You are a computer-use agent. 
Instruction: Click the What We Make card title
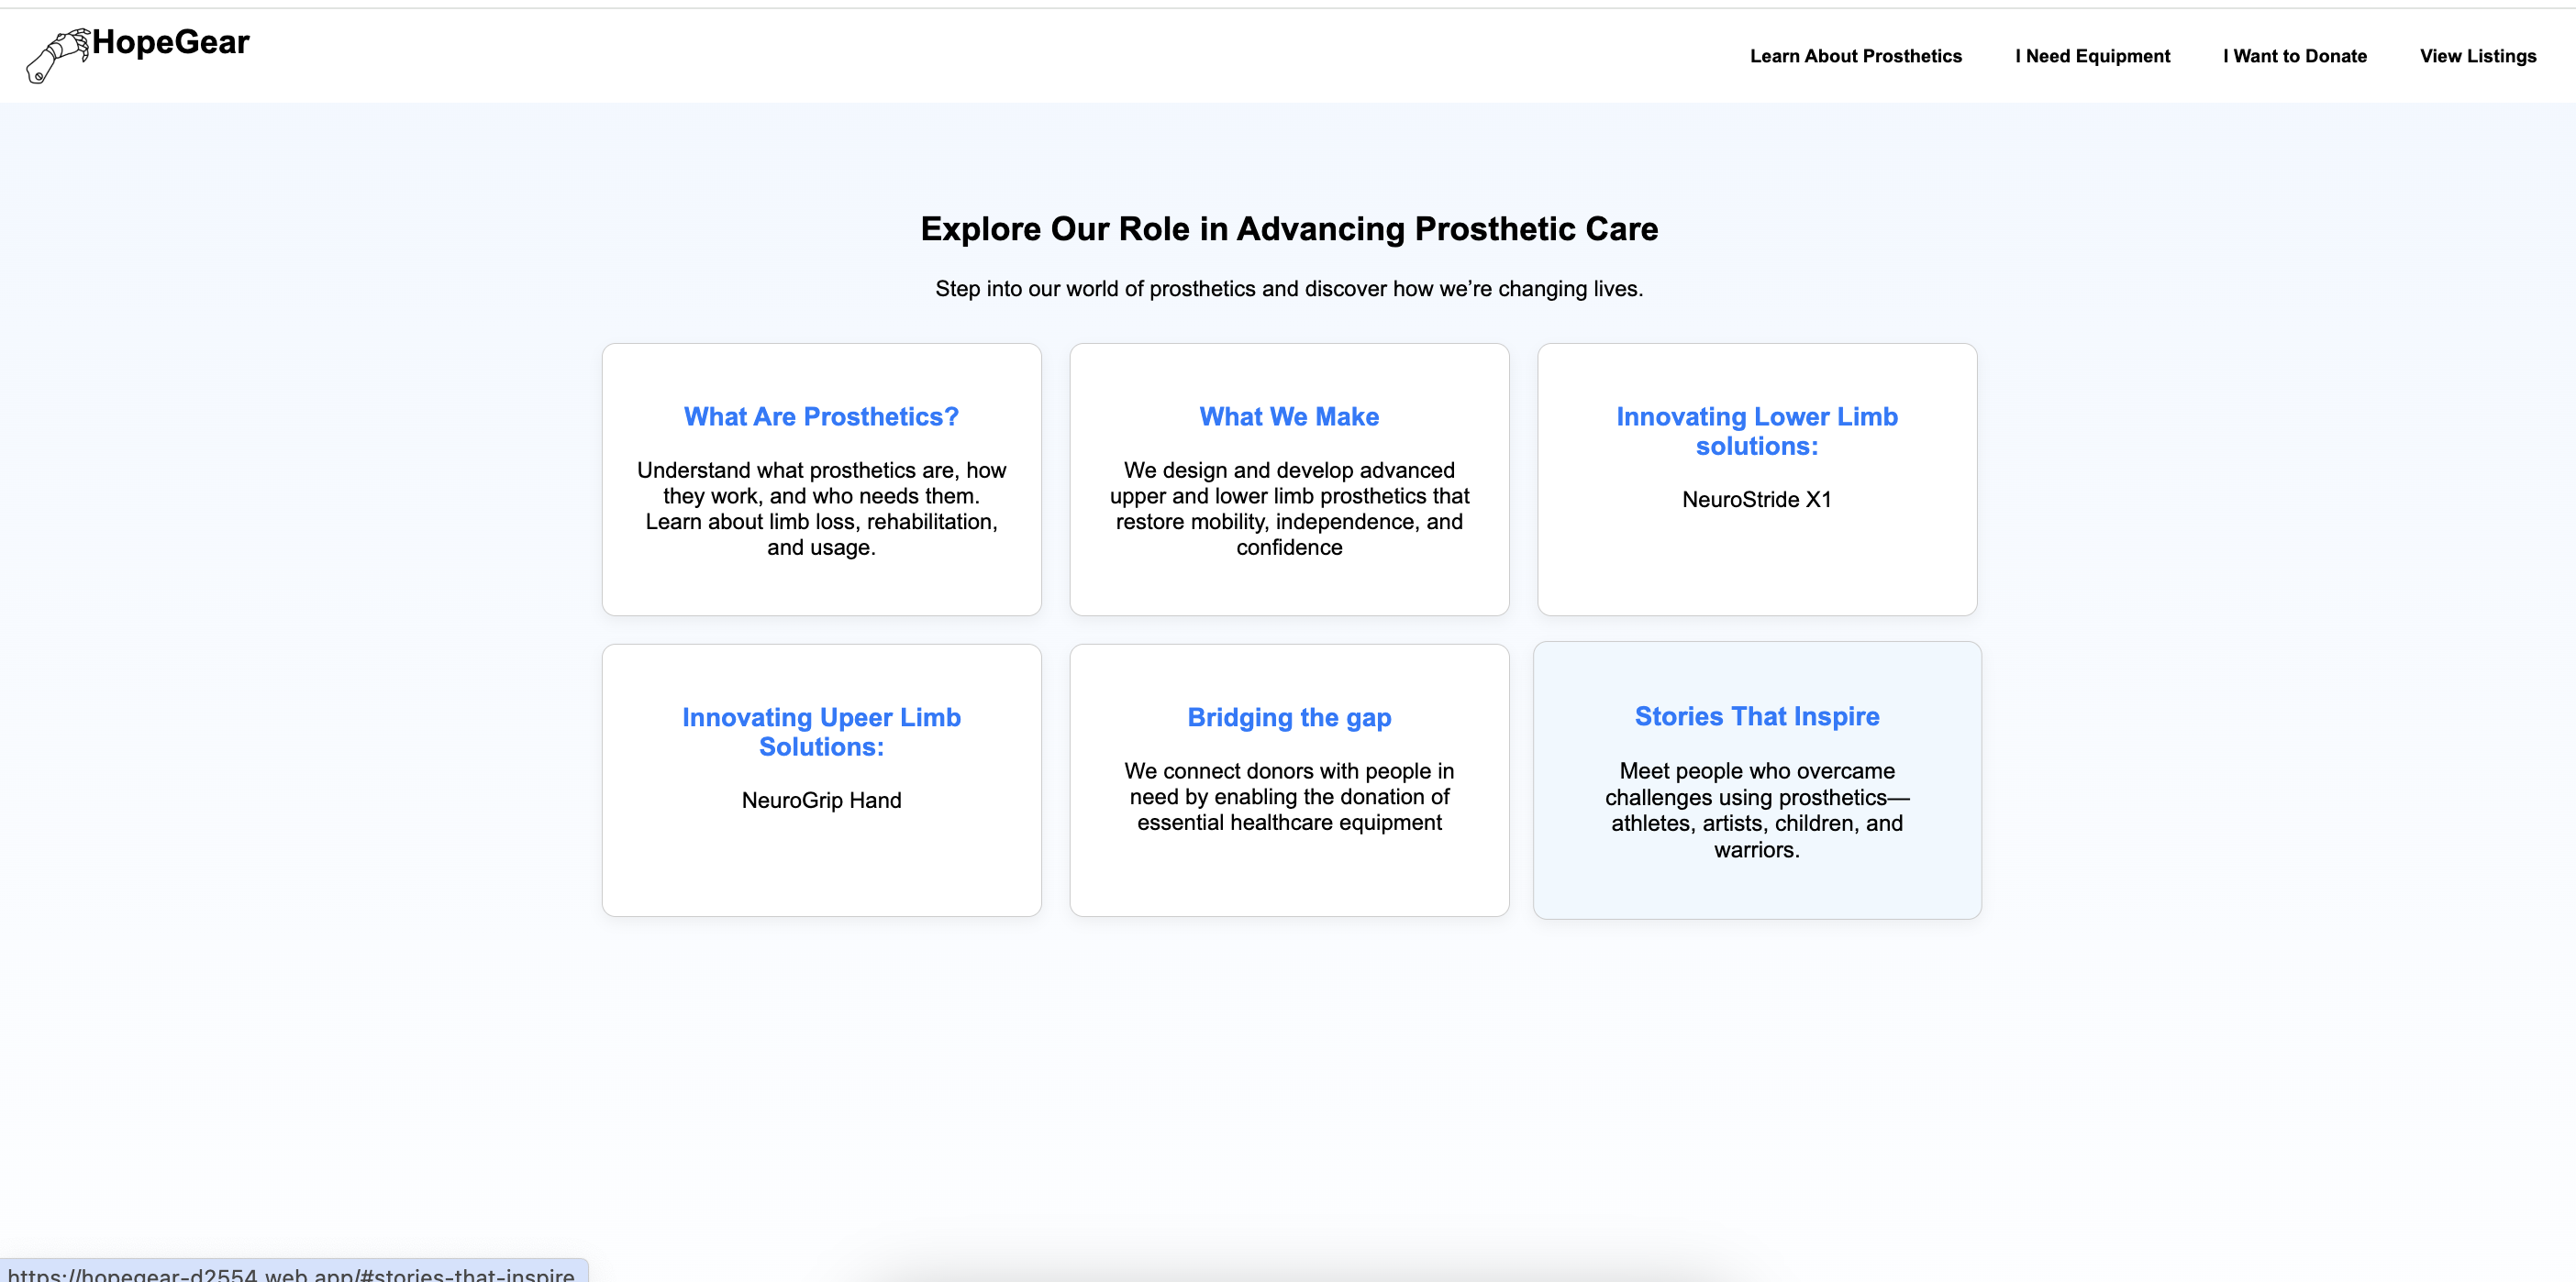(x=1289, y=416)
